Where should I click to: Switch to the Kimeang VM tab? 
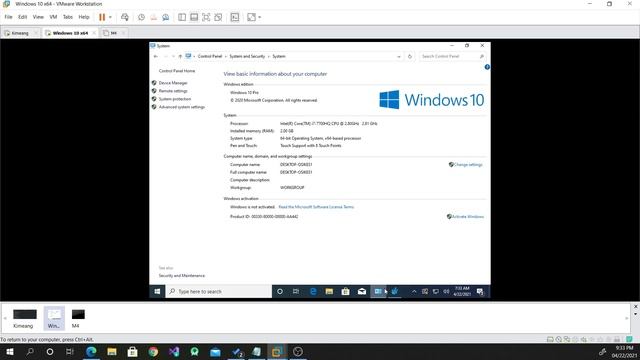point(20,33)
